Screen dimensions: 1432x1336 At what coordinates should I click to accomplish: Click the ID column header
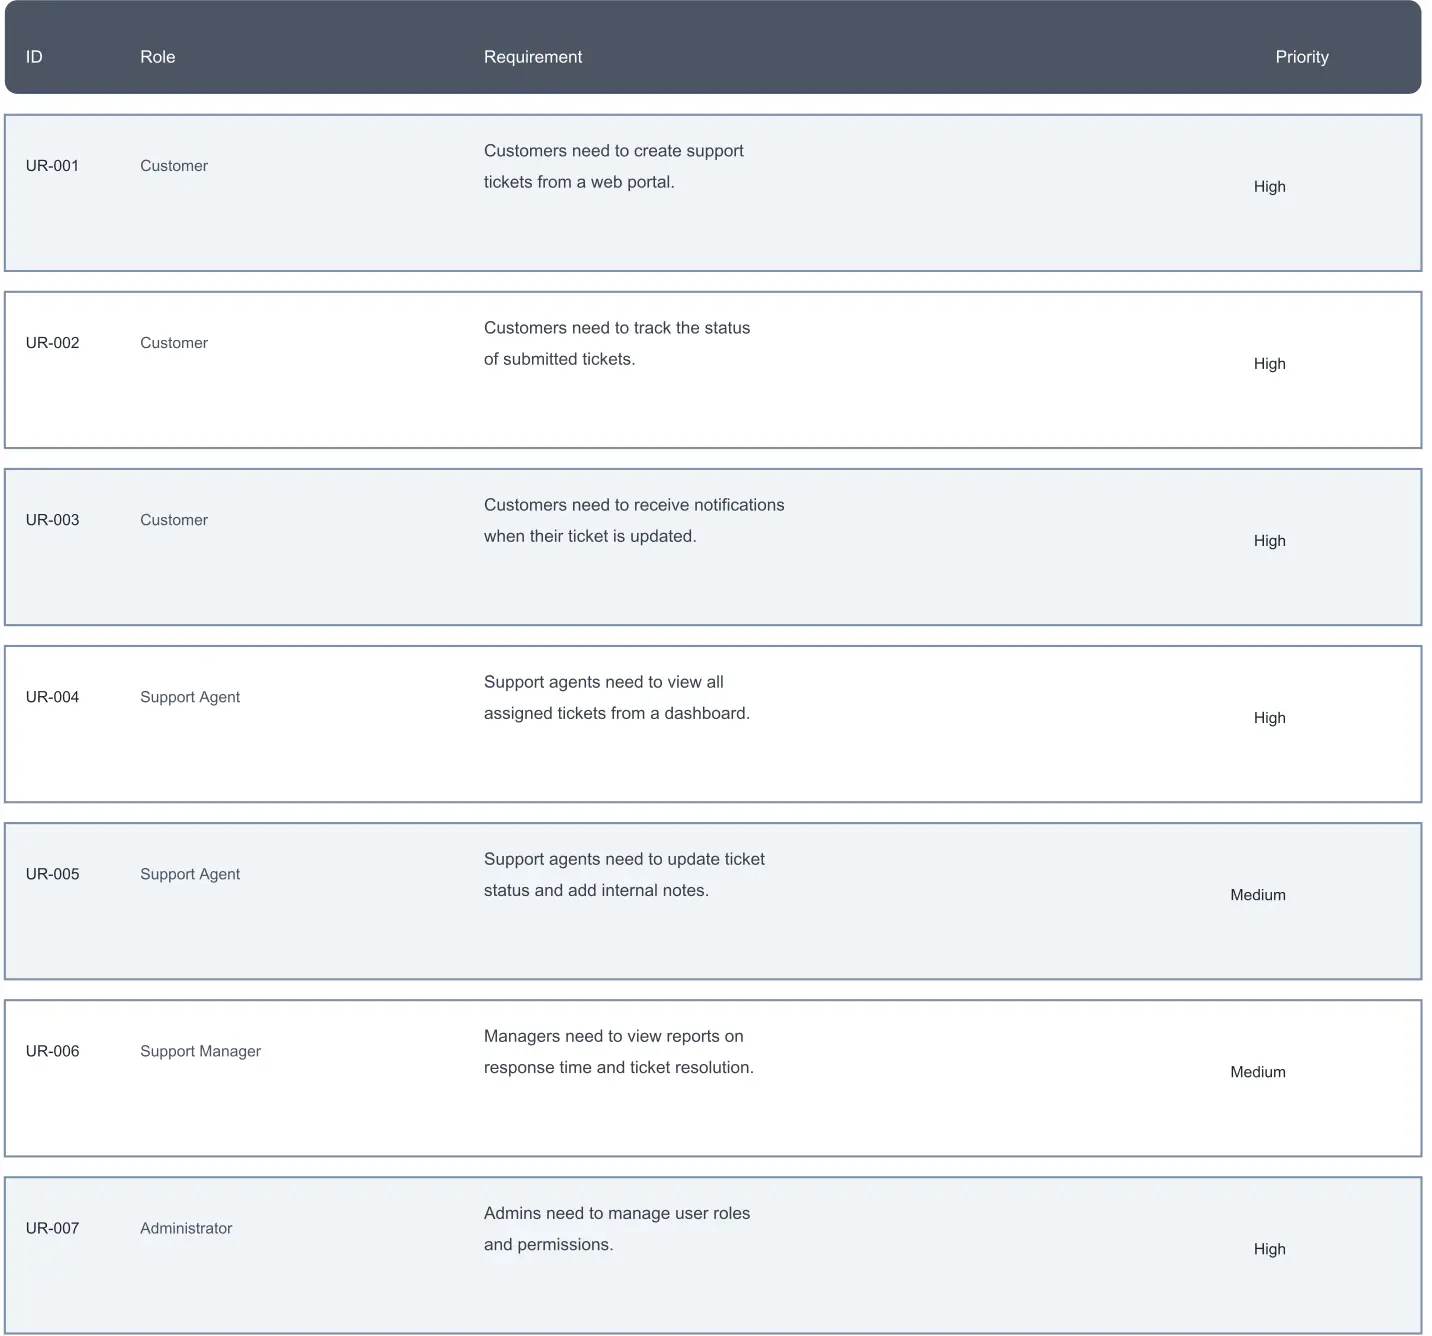tap(34, 57)
